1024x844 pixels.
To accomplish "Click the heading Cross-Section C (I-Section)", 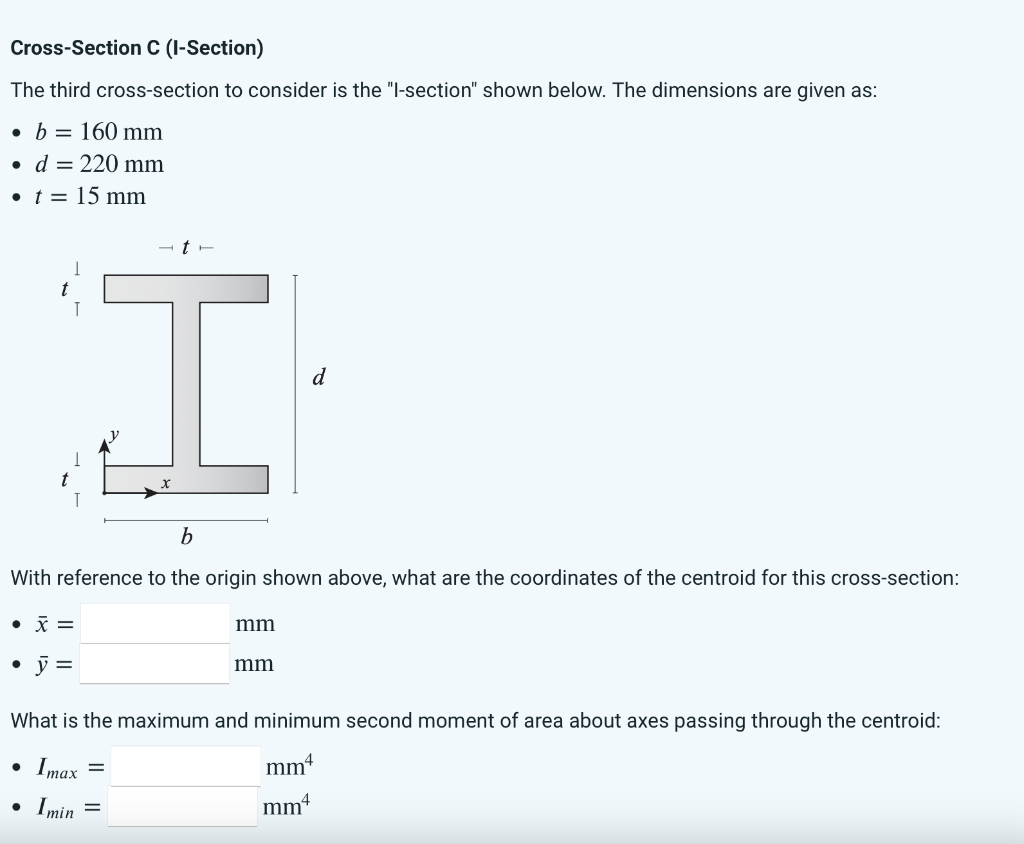I will pyautogui.click(x=138, y=47).
